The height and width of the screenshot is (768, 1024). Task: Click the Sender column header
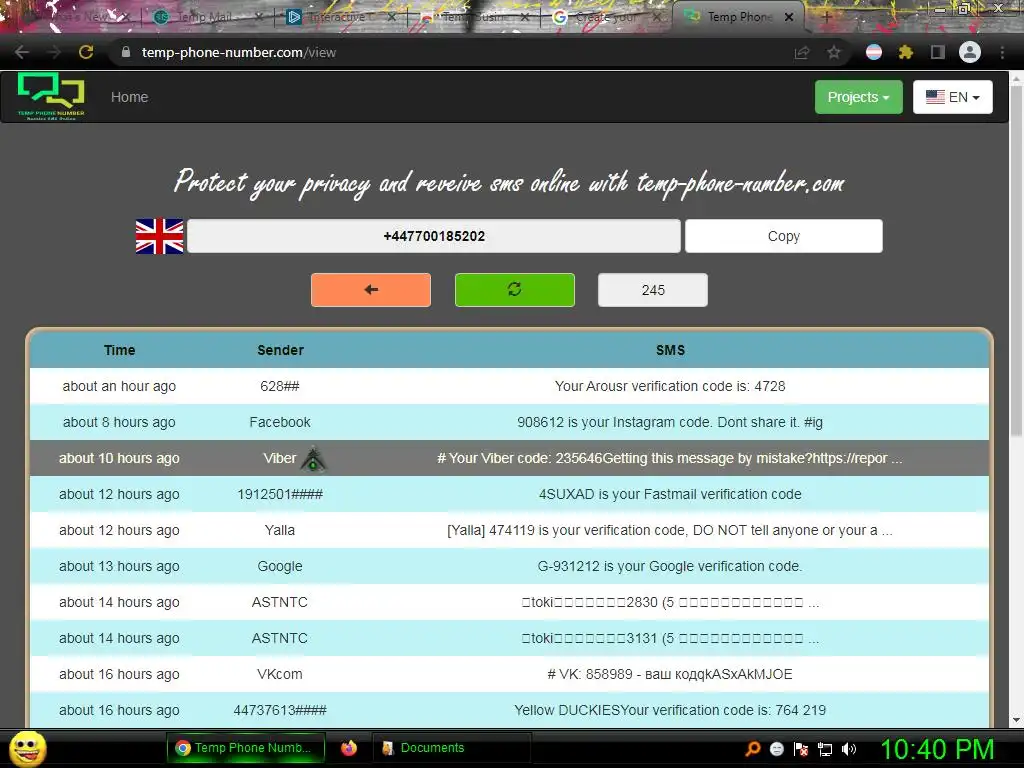pyautogui.click(x=280, y=350)
